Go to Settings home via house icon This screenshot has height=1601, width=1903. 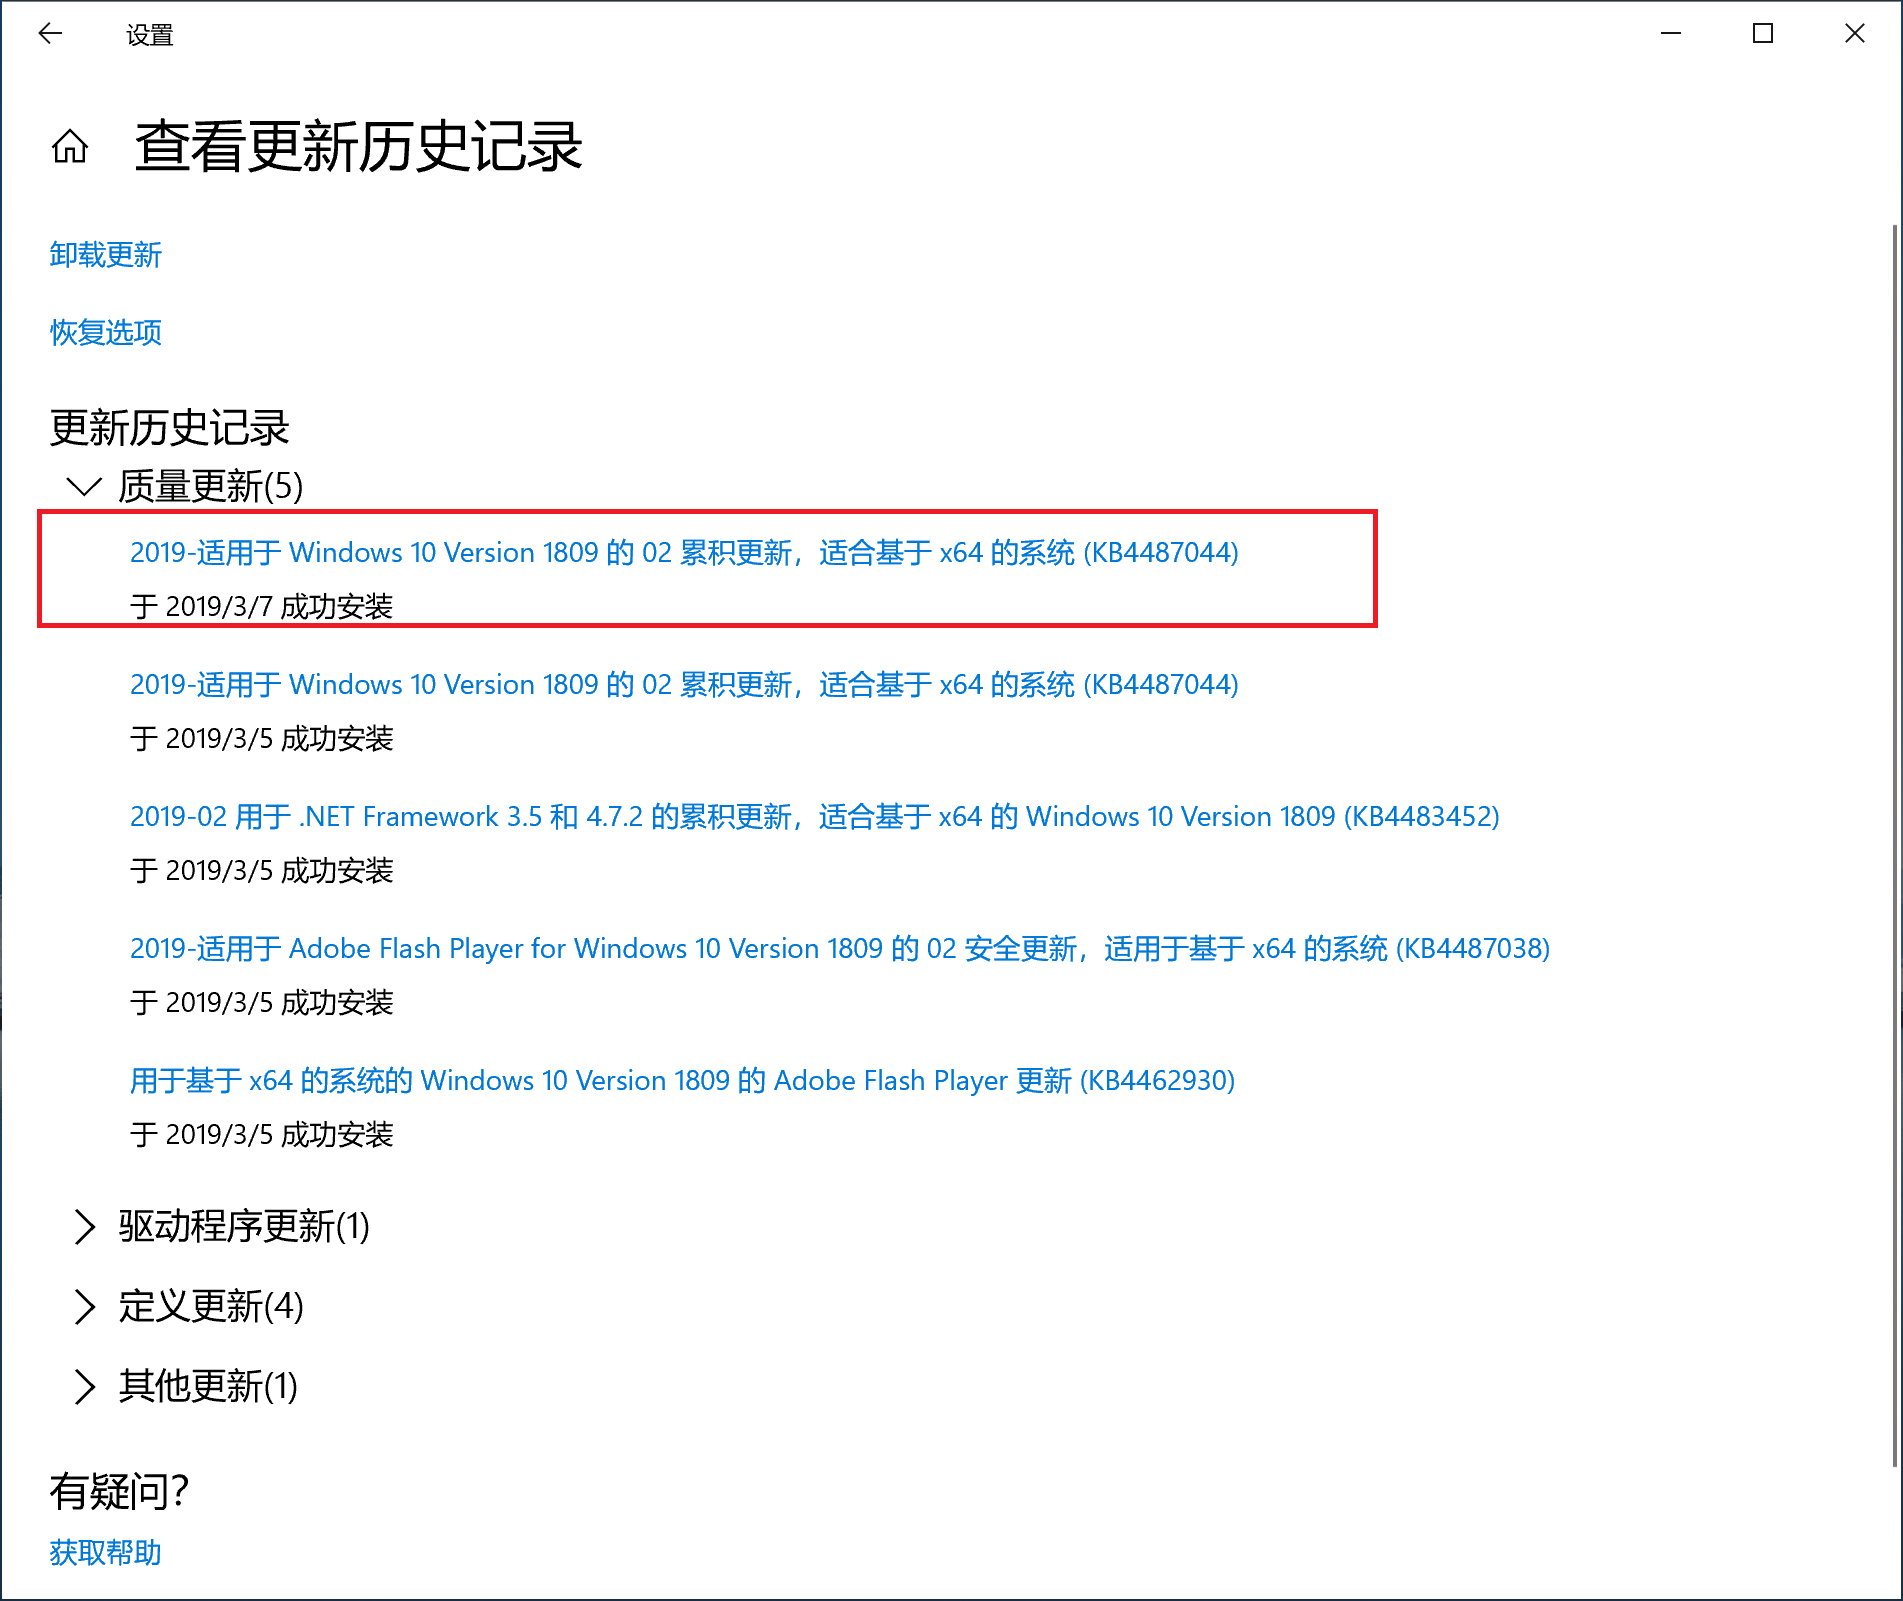pos(70,147)
